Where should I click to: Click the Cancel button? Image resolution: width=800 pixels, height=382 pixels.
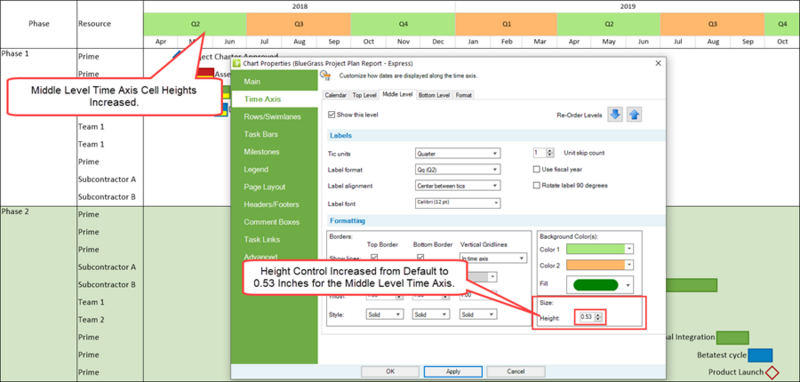516,372
